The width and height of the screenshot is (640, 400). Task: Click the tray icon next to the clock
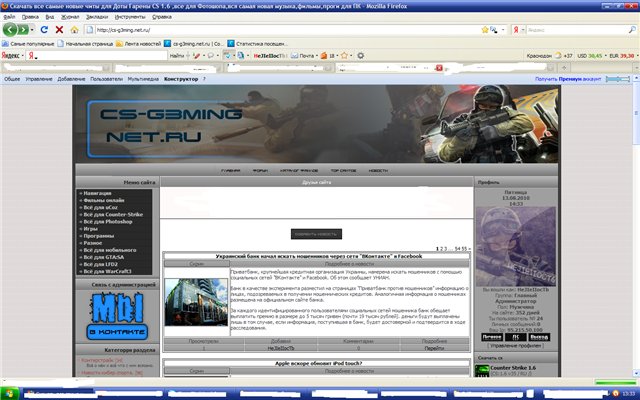[616, 394]
